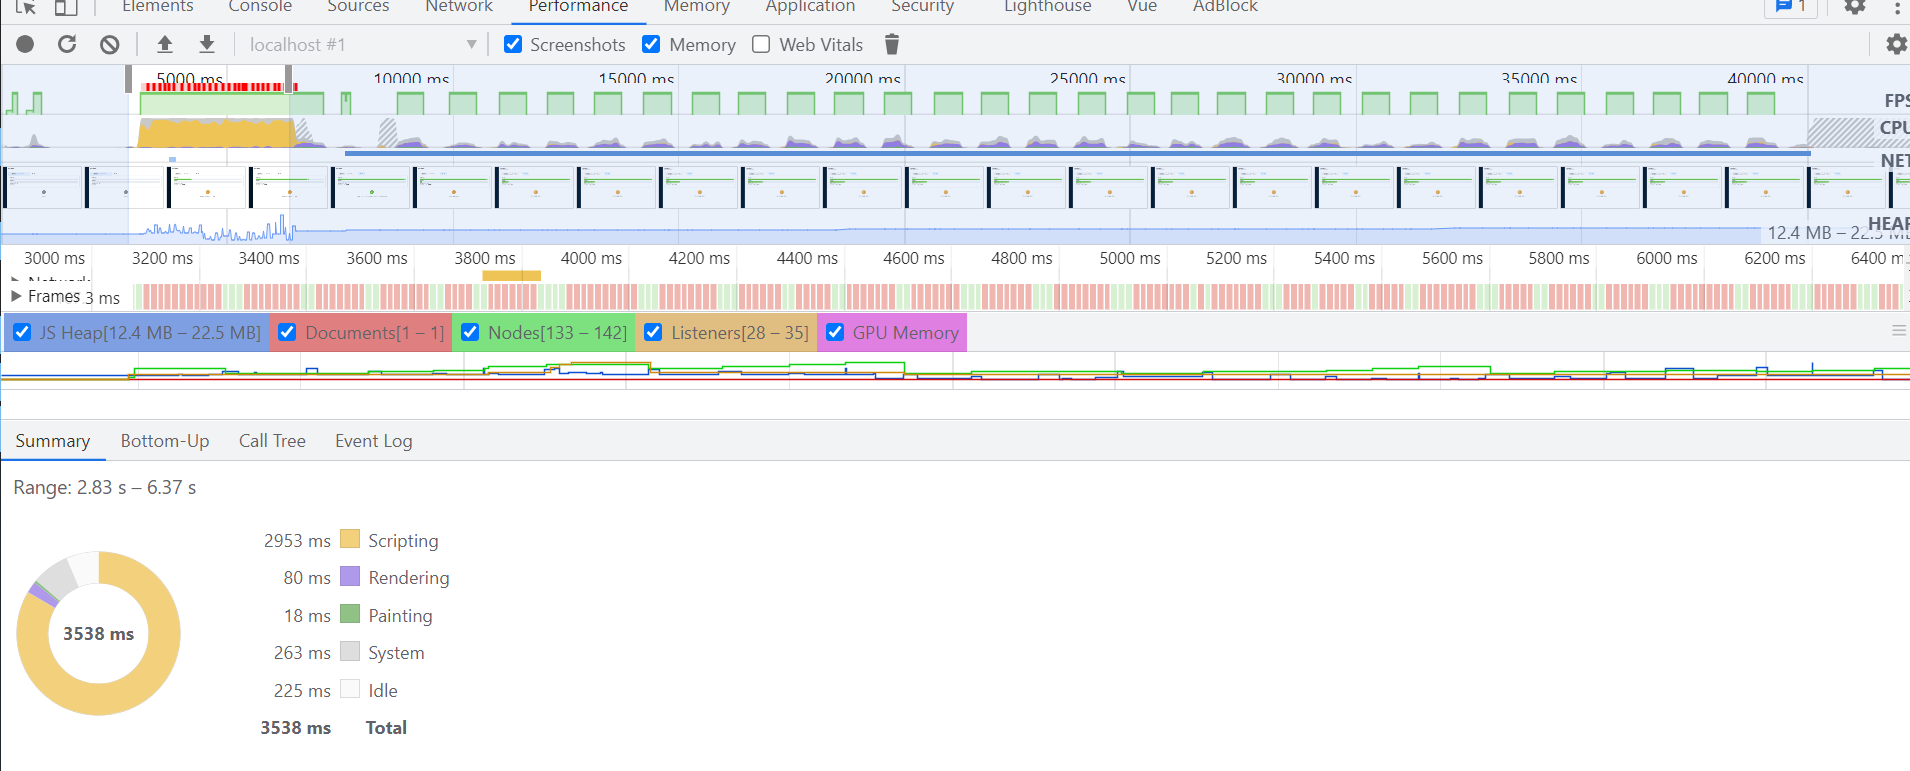Viewport: 1910px width, 771px height.
Task: Click the Range: 2.83 s – 6.37 s text
Action: 105,488
